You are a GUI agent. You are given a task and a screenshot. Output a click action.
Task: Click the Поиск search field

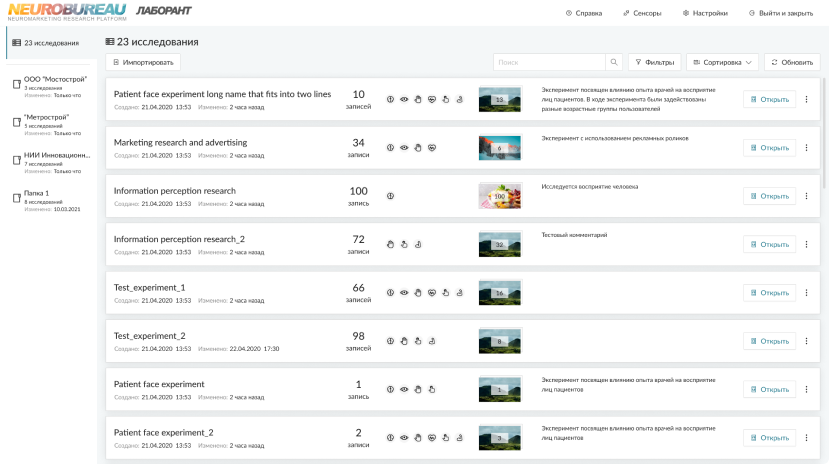tap(550, 62)
